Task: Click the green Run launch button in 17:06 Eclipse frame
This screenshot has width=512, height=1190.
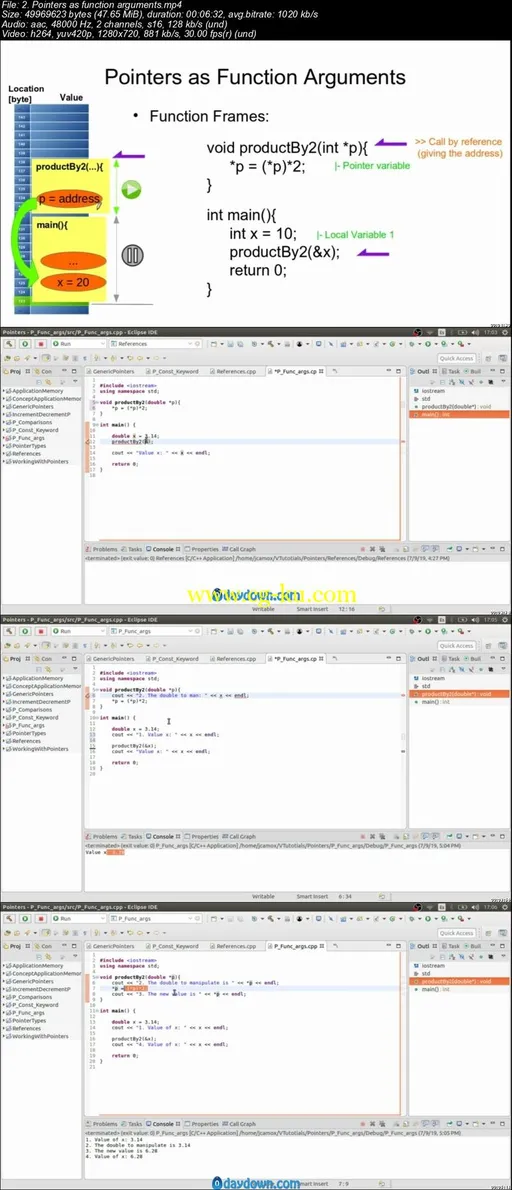Action: coord(26,919)
